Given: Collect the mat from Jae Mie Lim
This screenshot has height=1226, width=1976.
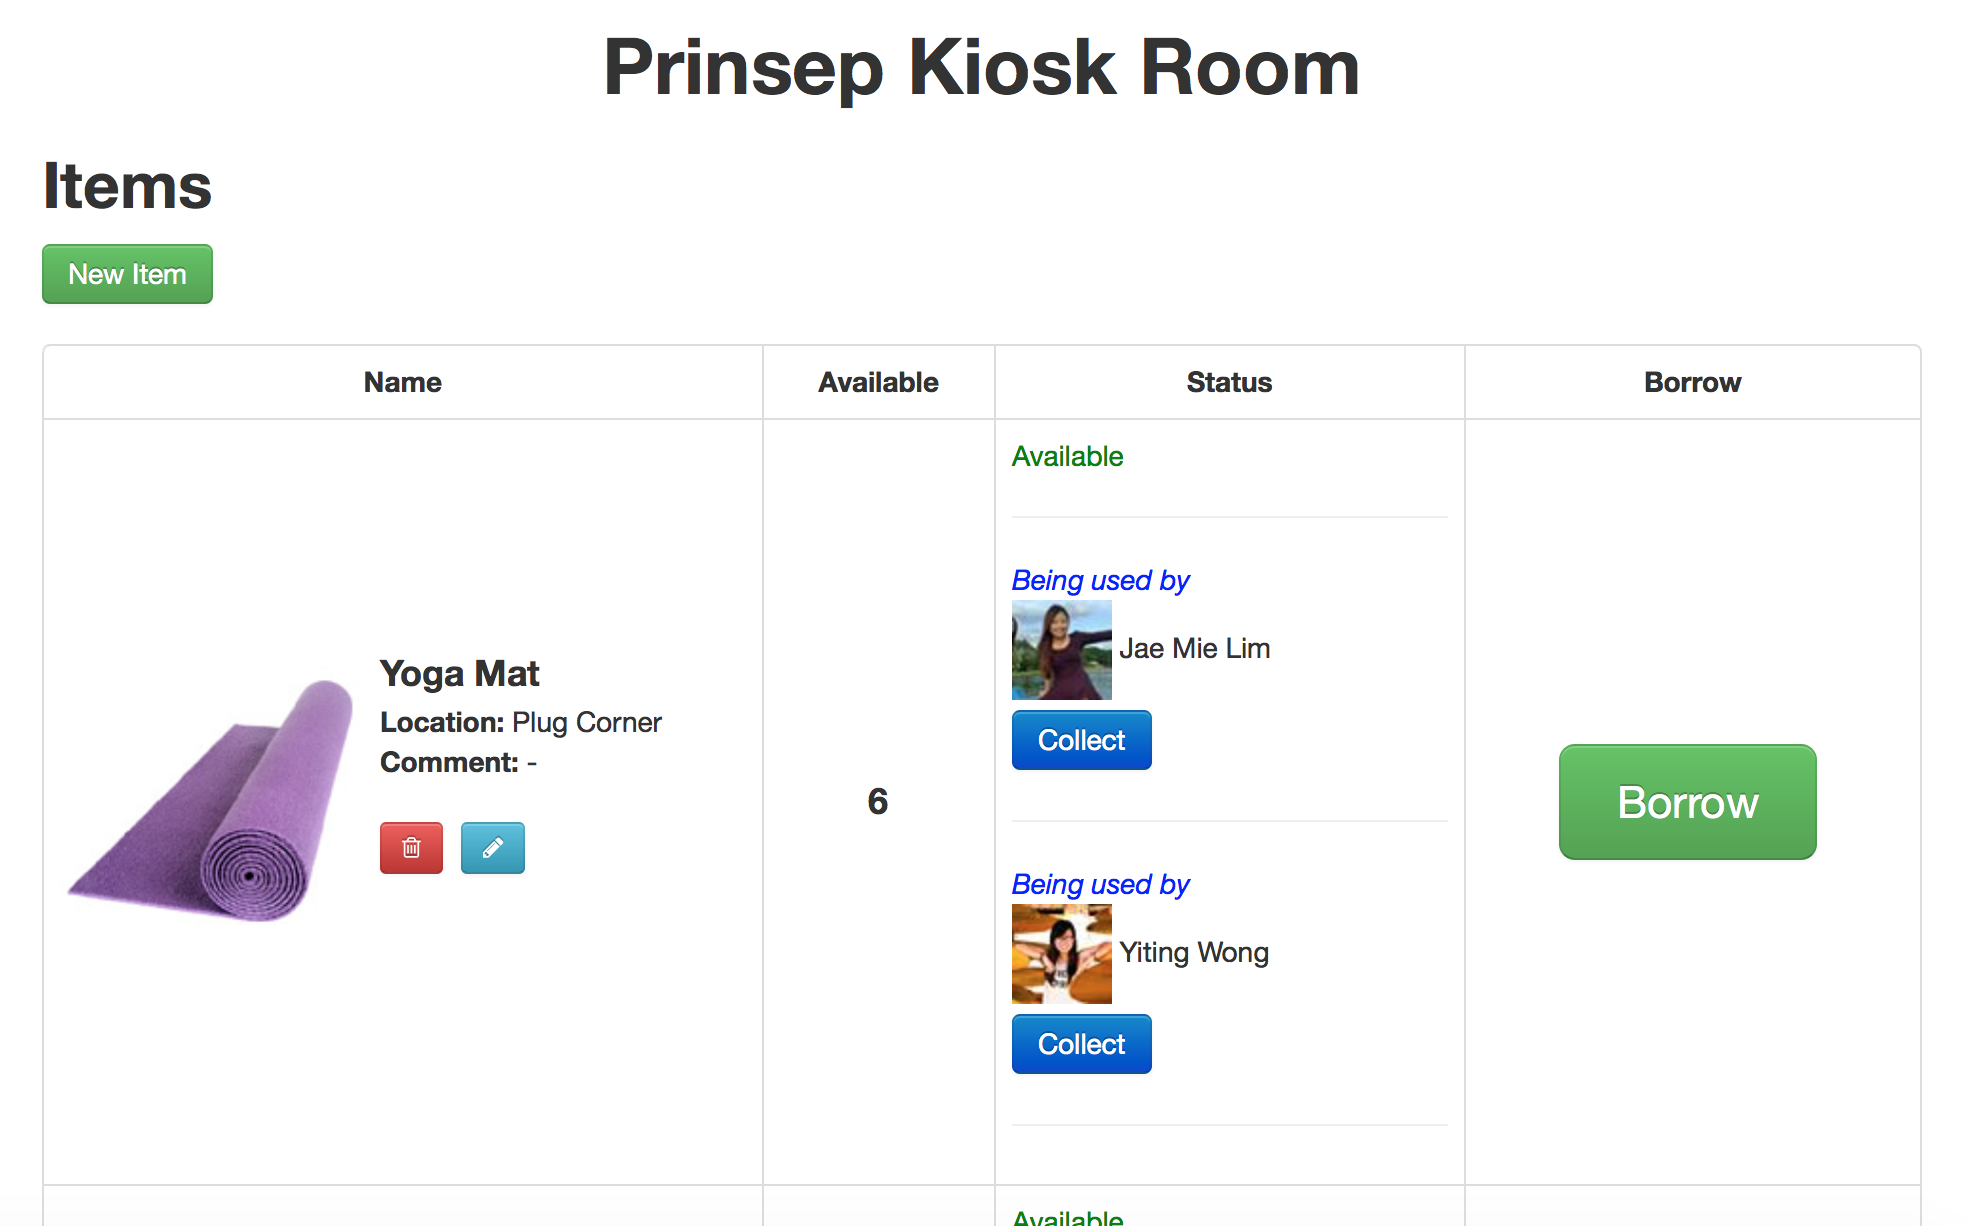Looking at the screenshot, I should pyautogui.click(x=1081, y=740).
